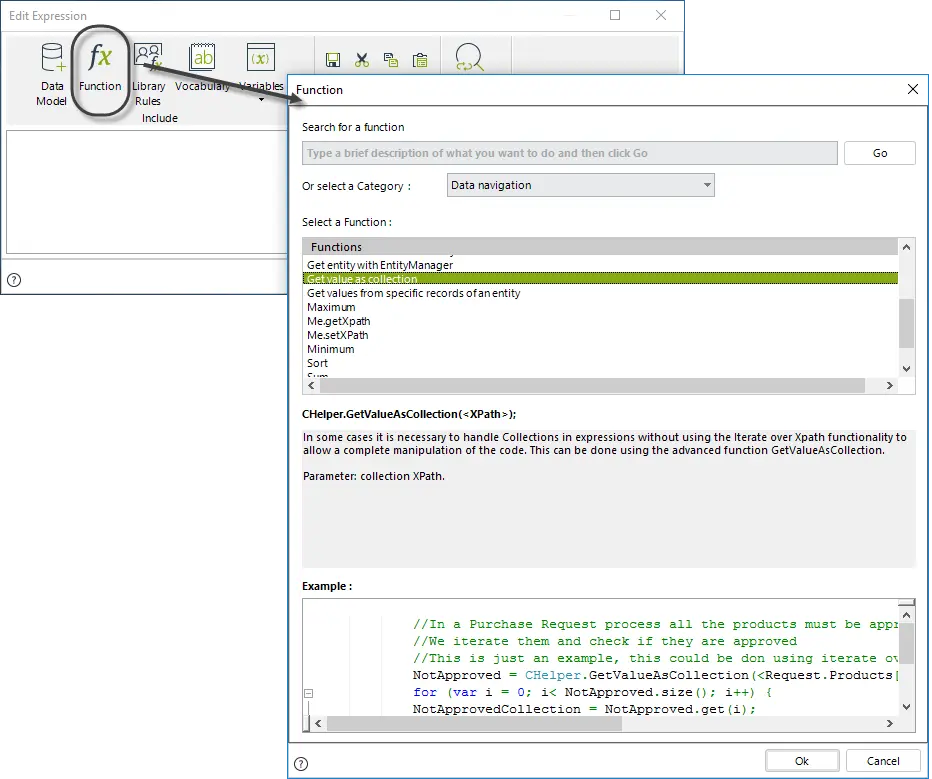Open the Vocabulary tool
Screen dimensions: 932x779
(202, 68)
